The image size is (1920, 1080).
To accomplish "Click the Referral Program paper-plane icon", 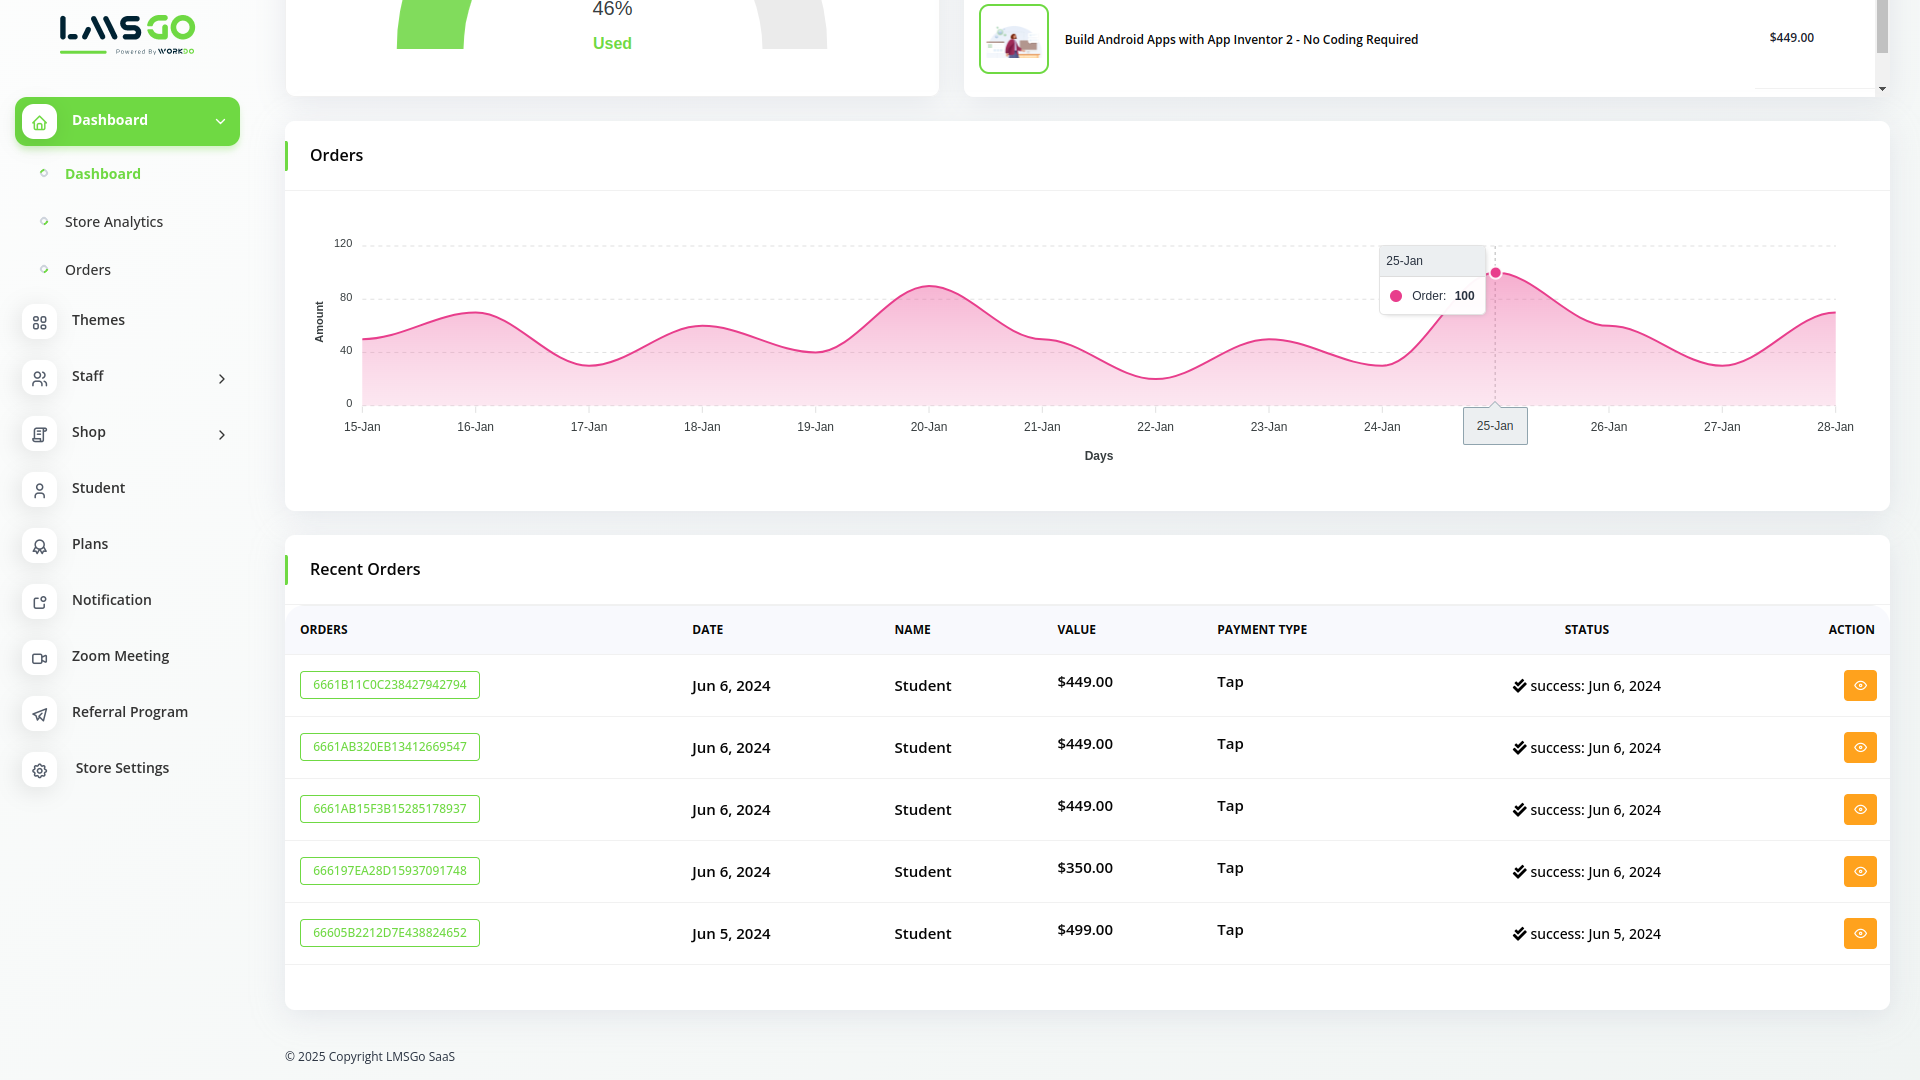I will click(40, 714).
